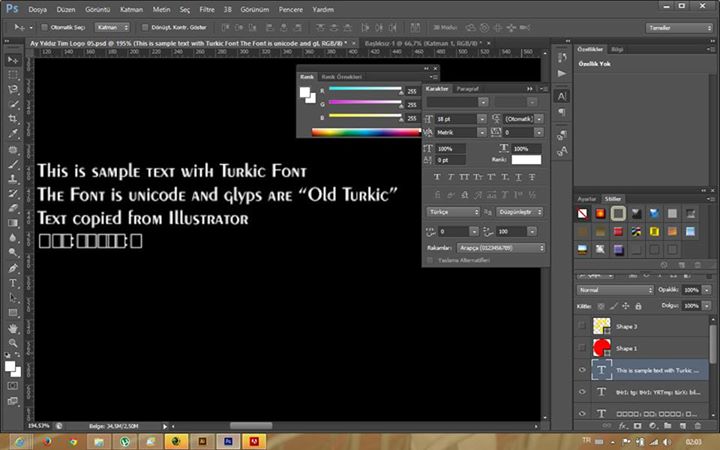This screenshot has height=450, width=720.
Task: Switch to the Renk Örnekleri tab
Action: coord(341,76)
